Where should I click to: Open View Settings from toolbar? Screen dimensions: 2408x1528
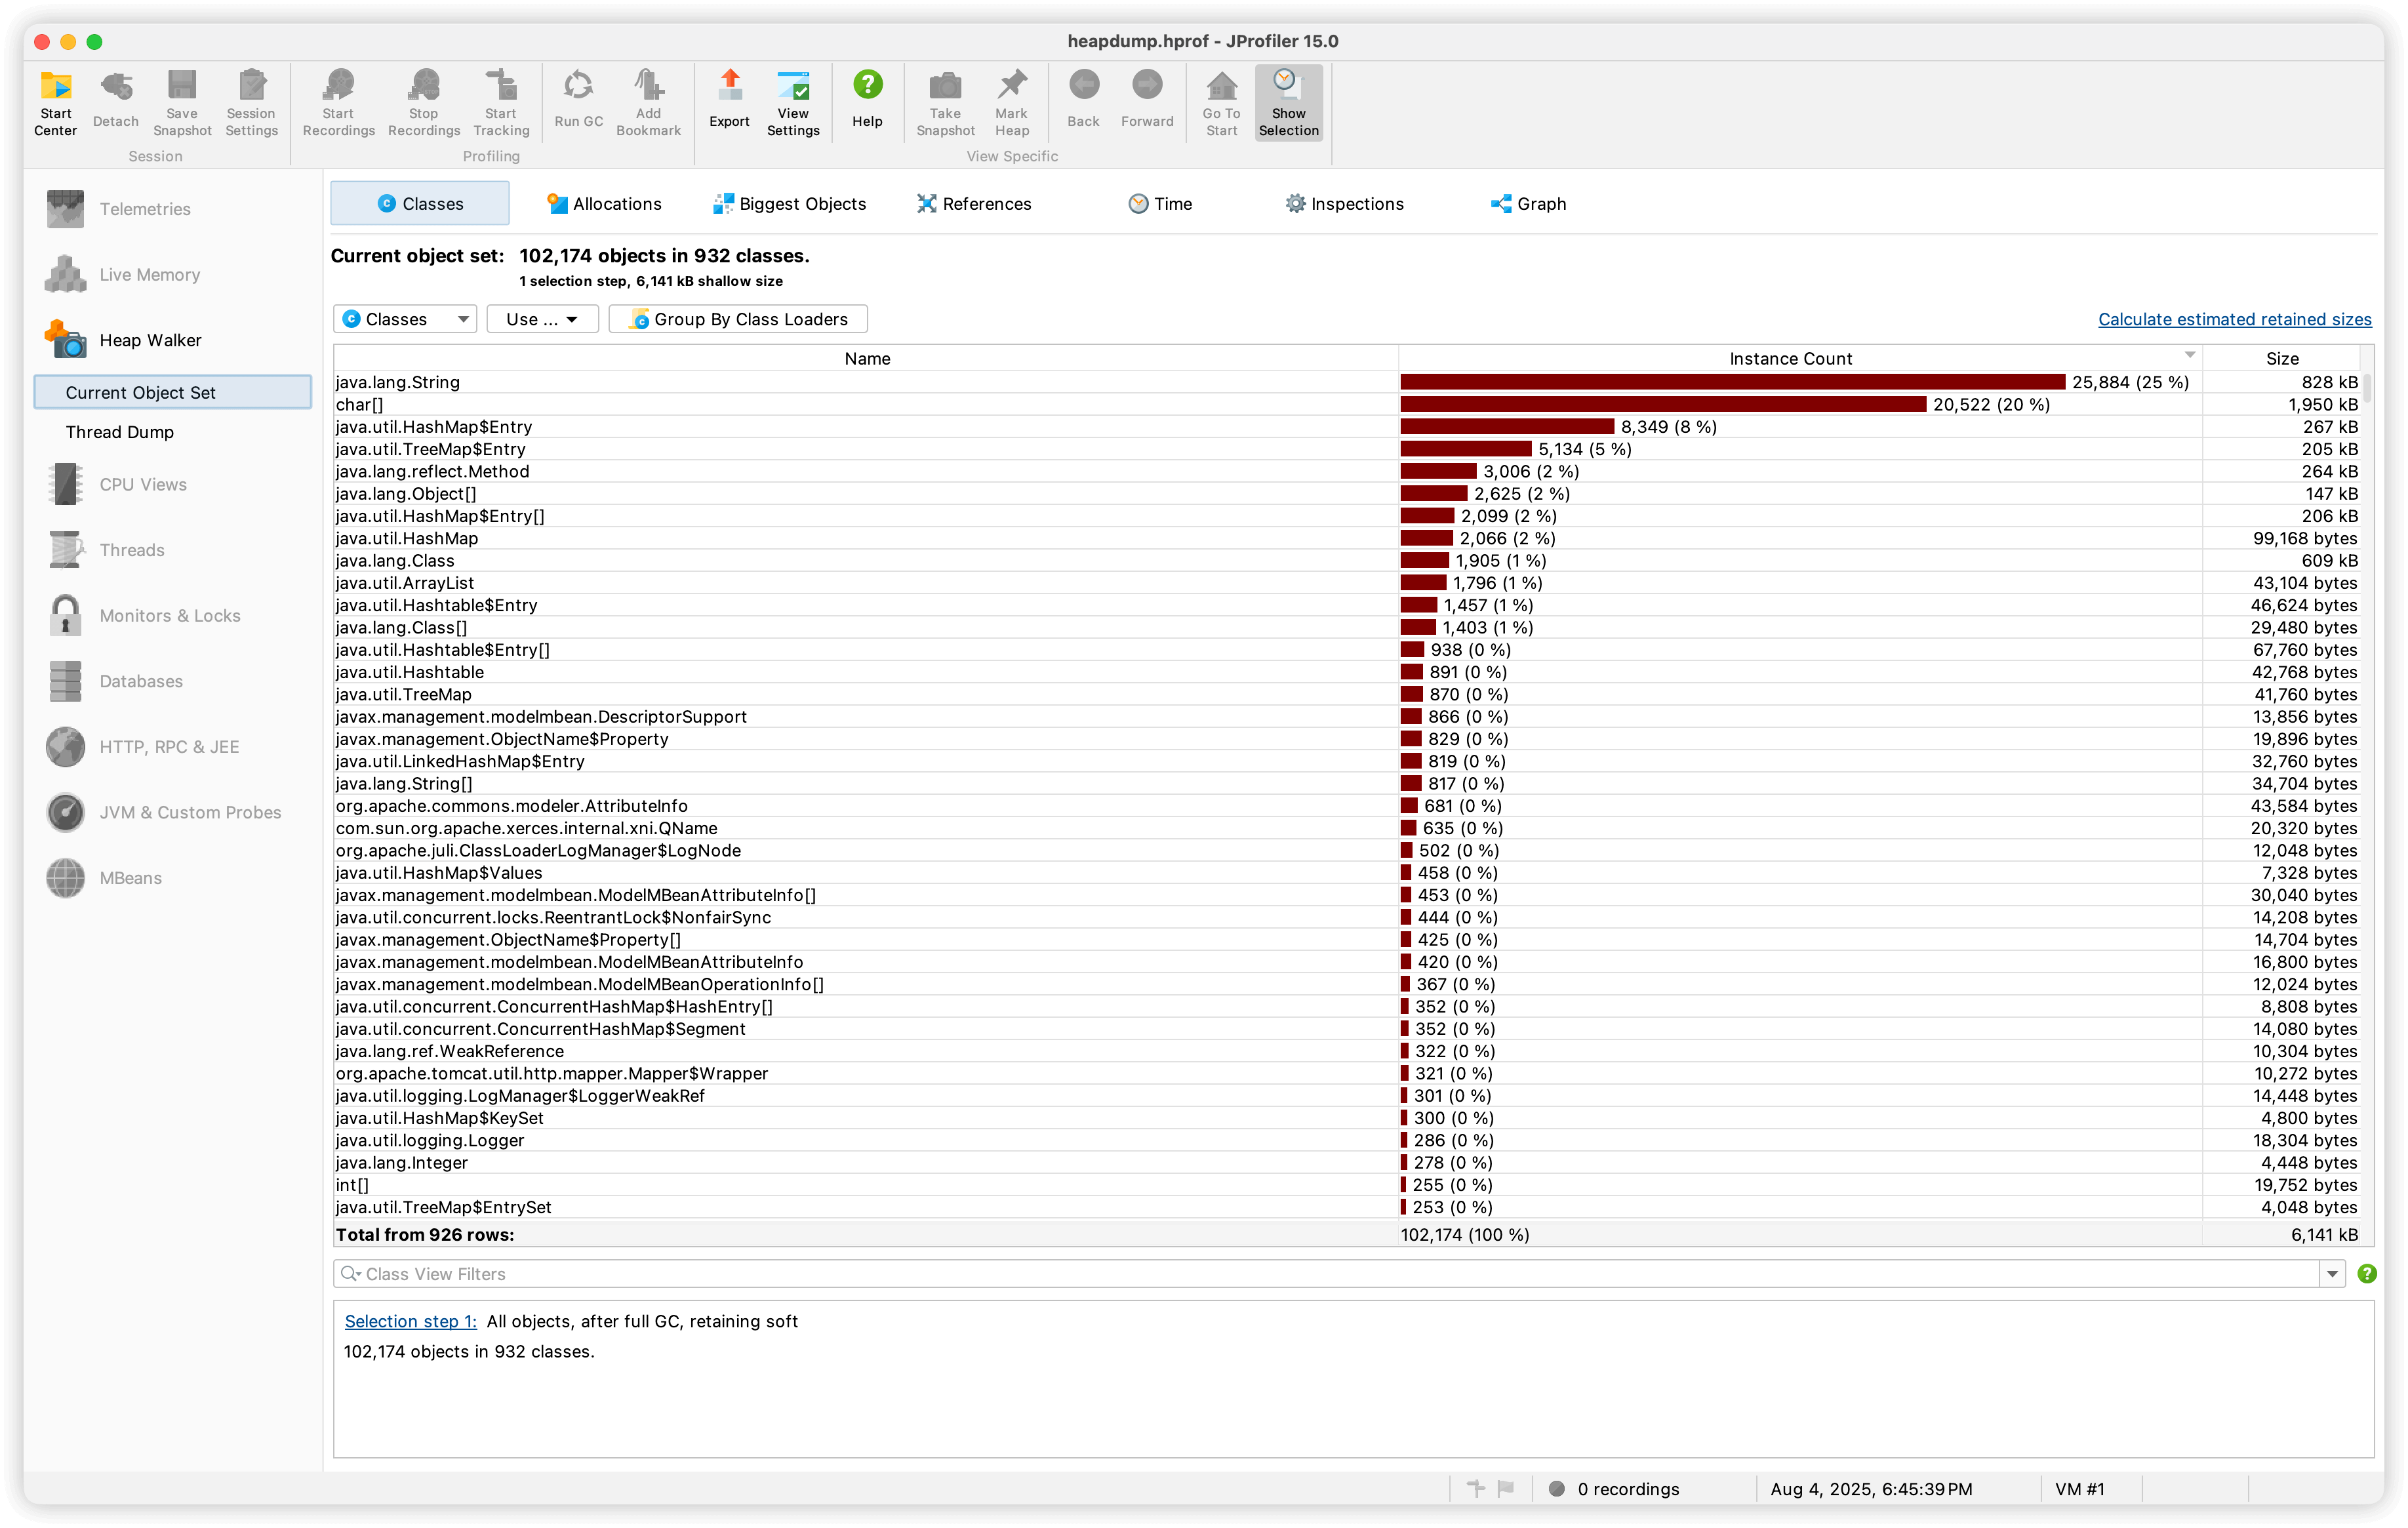coord(793,103)
